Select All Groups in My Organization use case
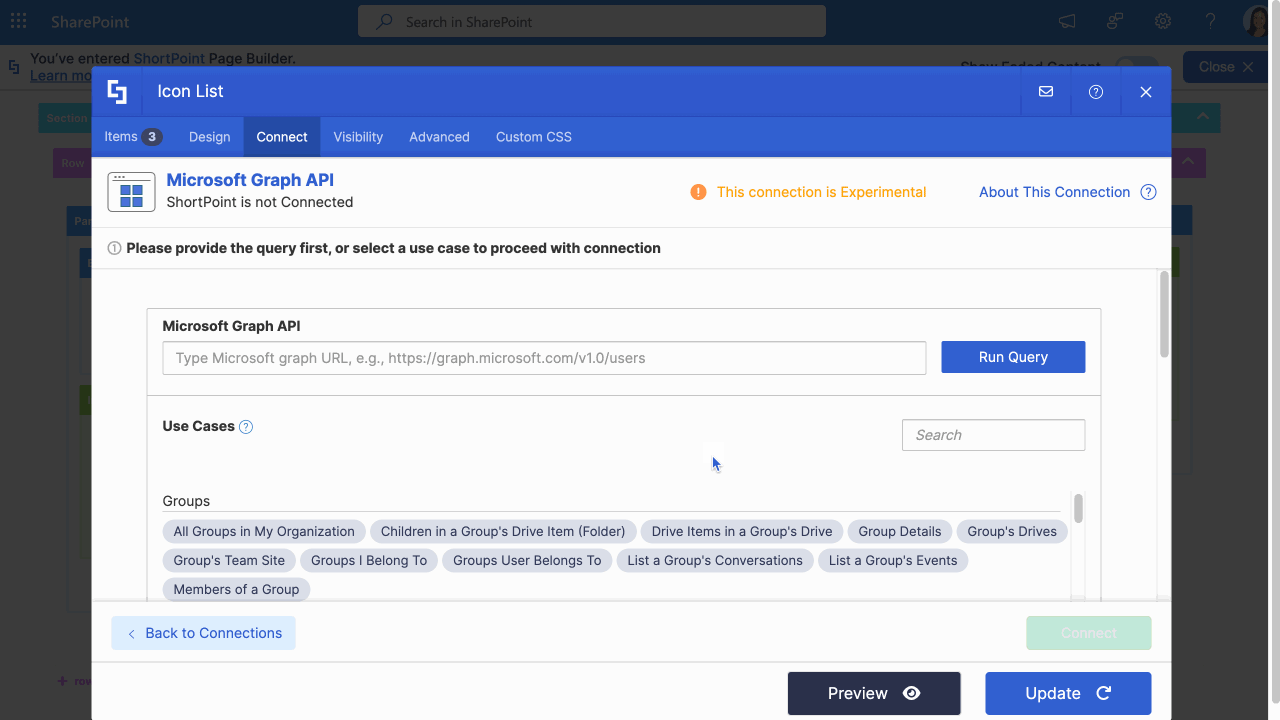1280x720 pixels. click(264, 531)
